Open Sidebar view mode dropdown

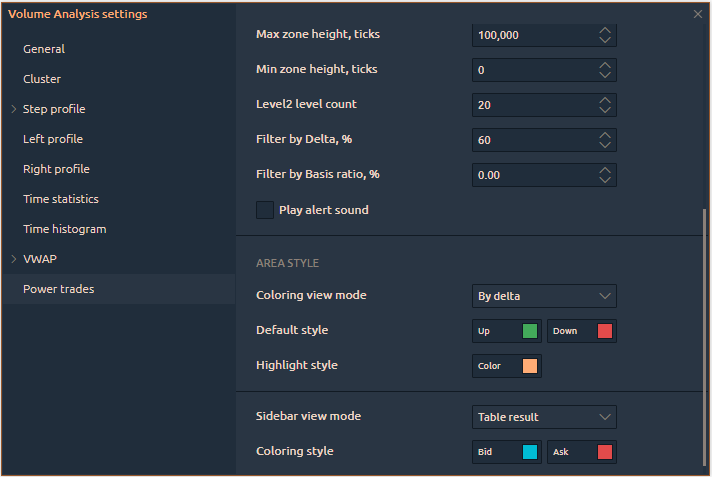544,417
